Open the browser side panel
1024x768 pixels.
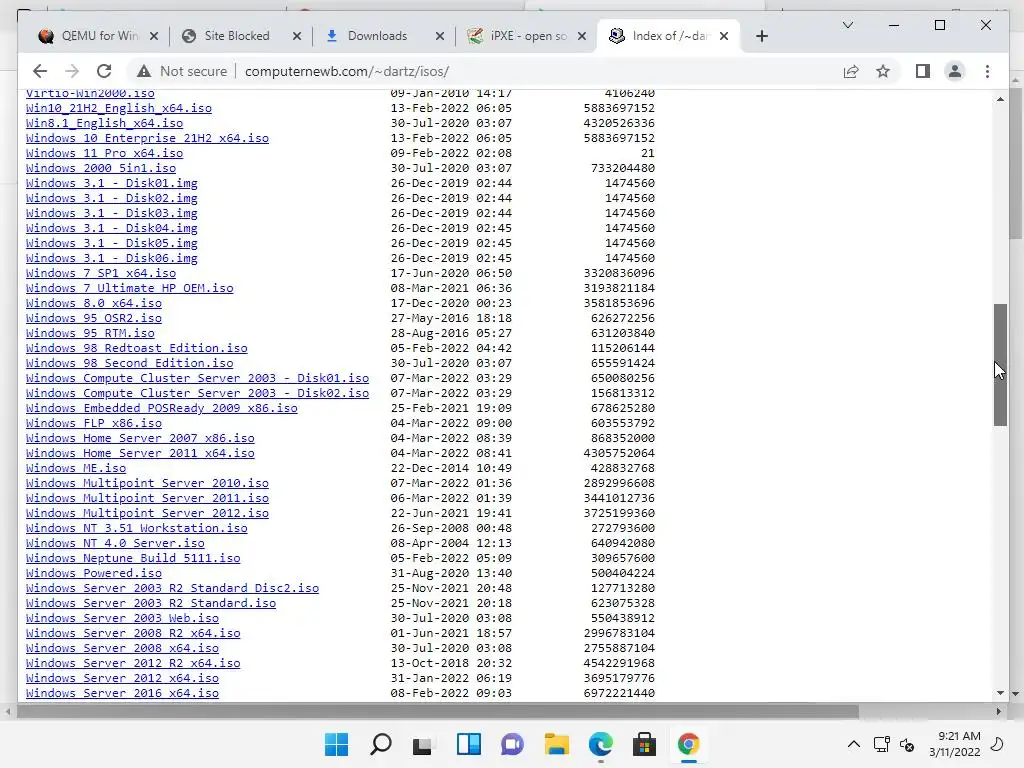coord(923,71)
